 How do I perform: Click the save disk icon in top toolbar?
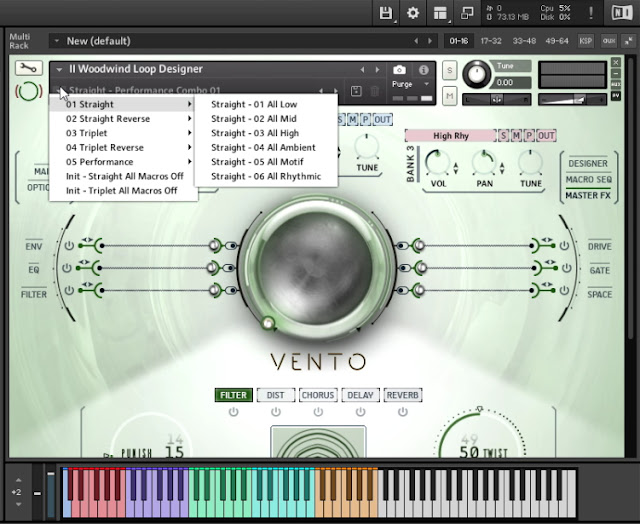385,13
